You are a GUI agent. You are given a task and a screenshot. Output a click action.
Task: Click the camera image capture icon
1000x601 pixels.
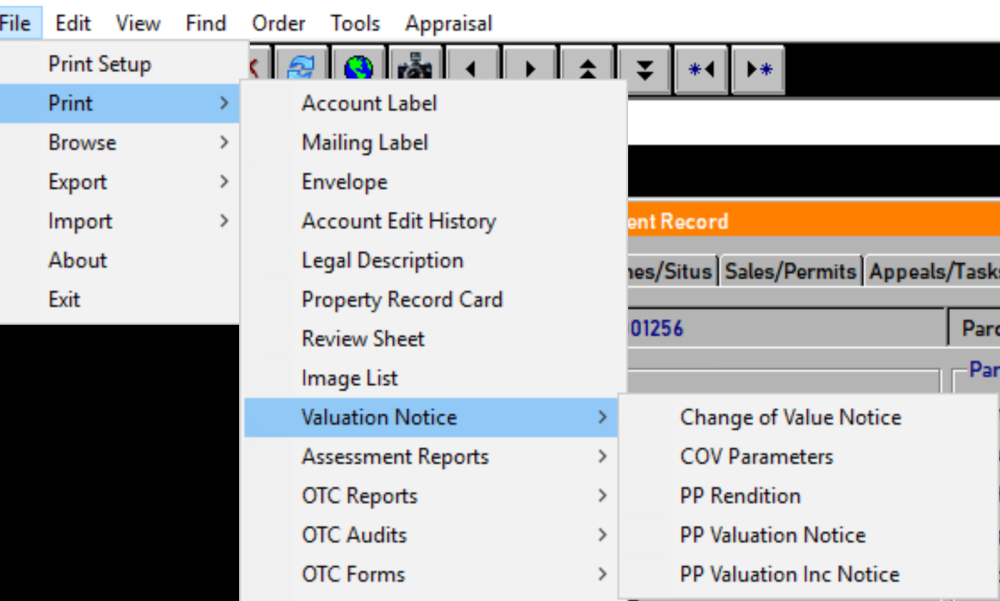pyautogui.click(x=415, y=68)
